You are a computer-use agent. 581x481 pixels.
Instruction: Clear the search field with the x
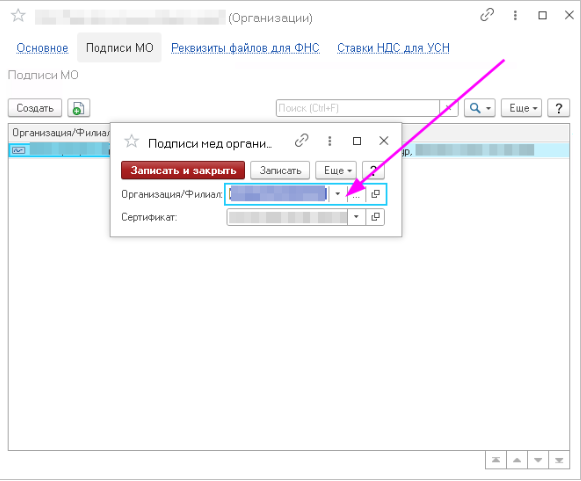point(448,108)
